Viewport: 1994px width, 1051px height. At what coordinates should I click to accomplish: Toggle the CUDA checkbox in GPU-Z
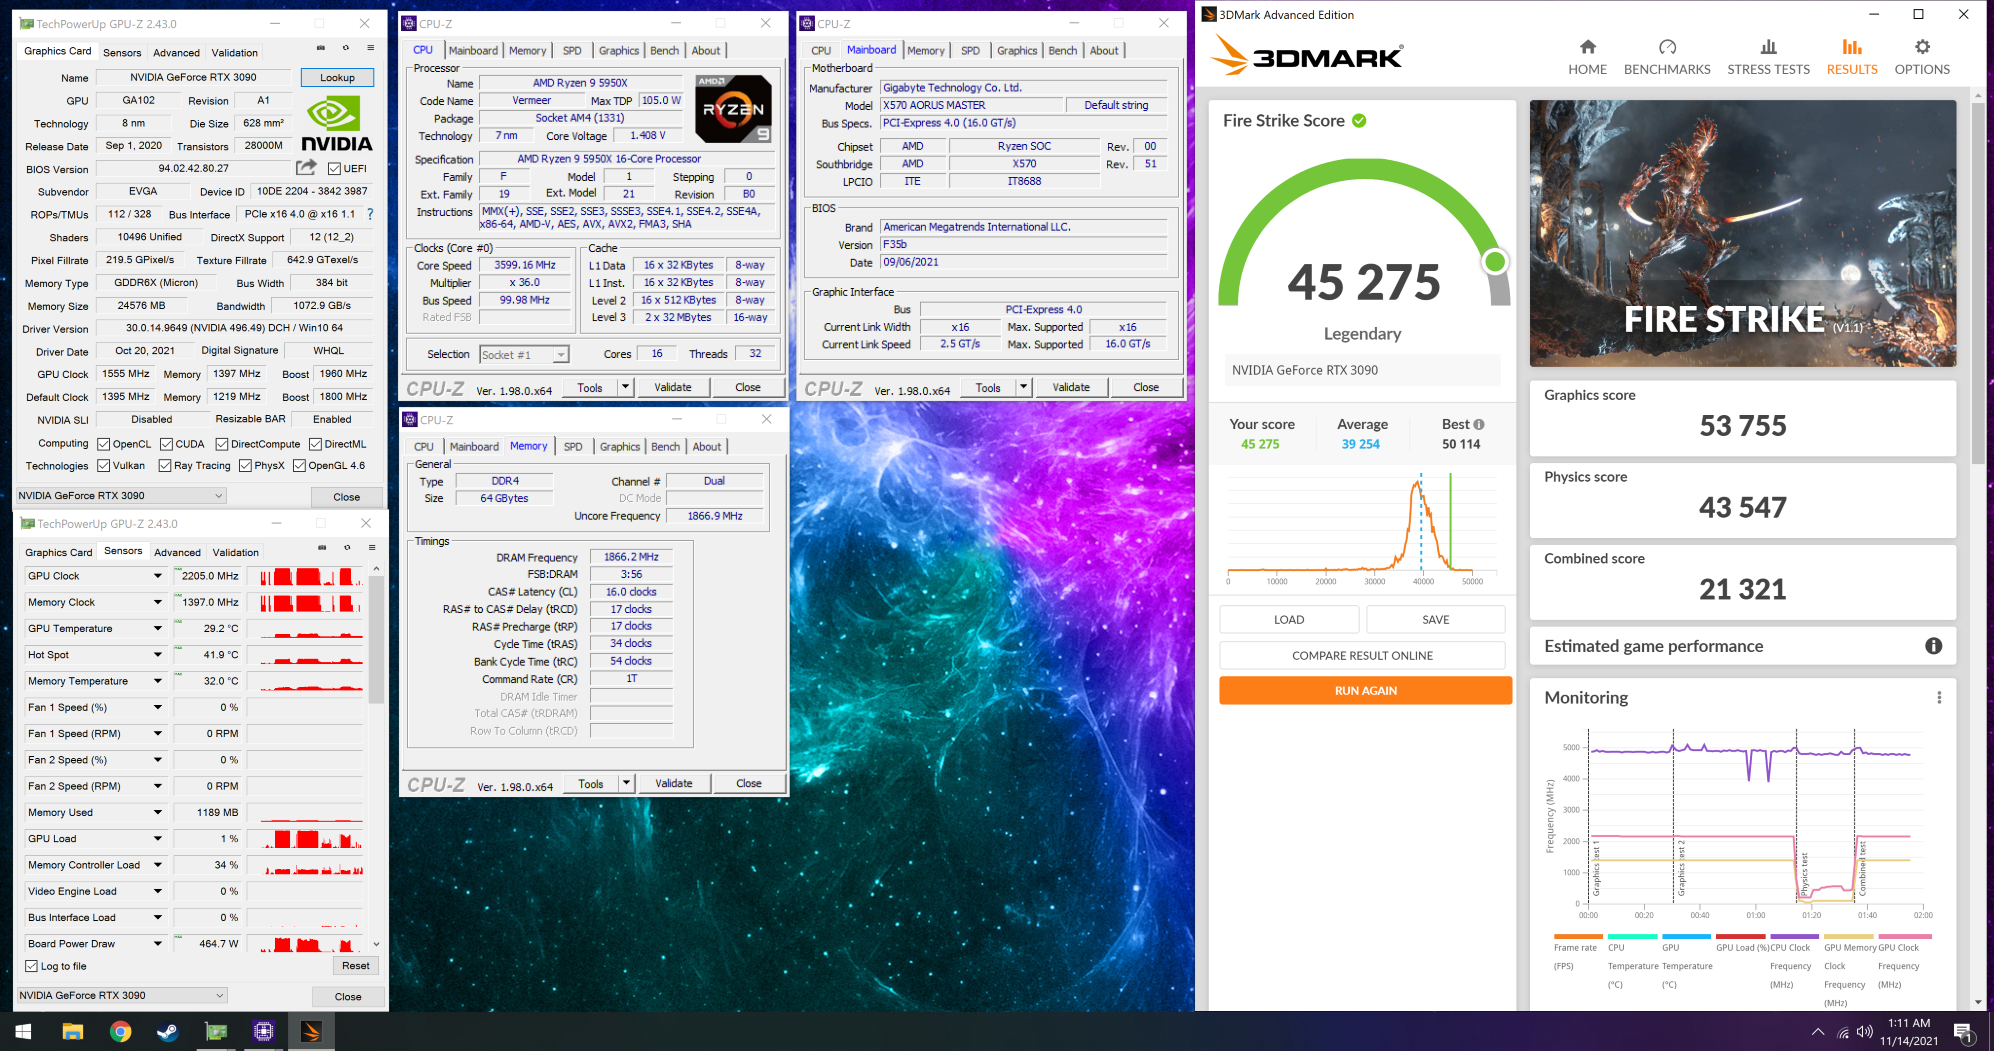tap(166, 444)
